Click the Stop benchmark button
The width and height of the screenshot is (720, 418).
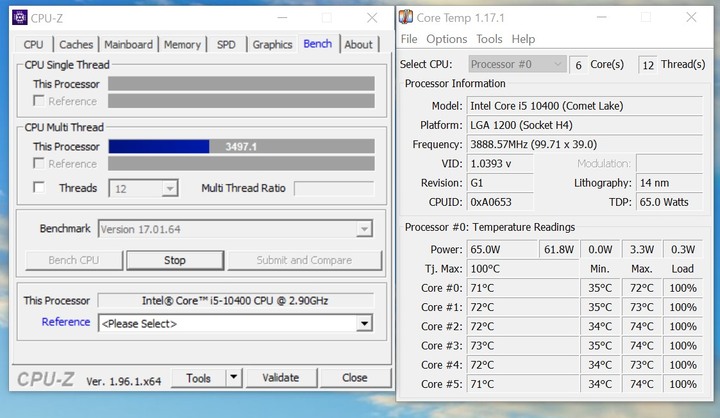click(x=175, y=260)
